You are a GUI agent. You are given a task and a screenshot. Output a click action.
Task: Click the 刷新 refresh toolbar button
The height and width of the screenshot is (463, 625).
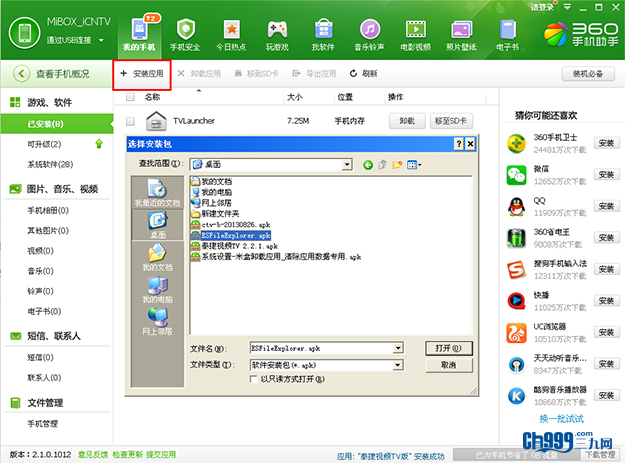coord(364,73)
